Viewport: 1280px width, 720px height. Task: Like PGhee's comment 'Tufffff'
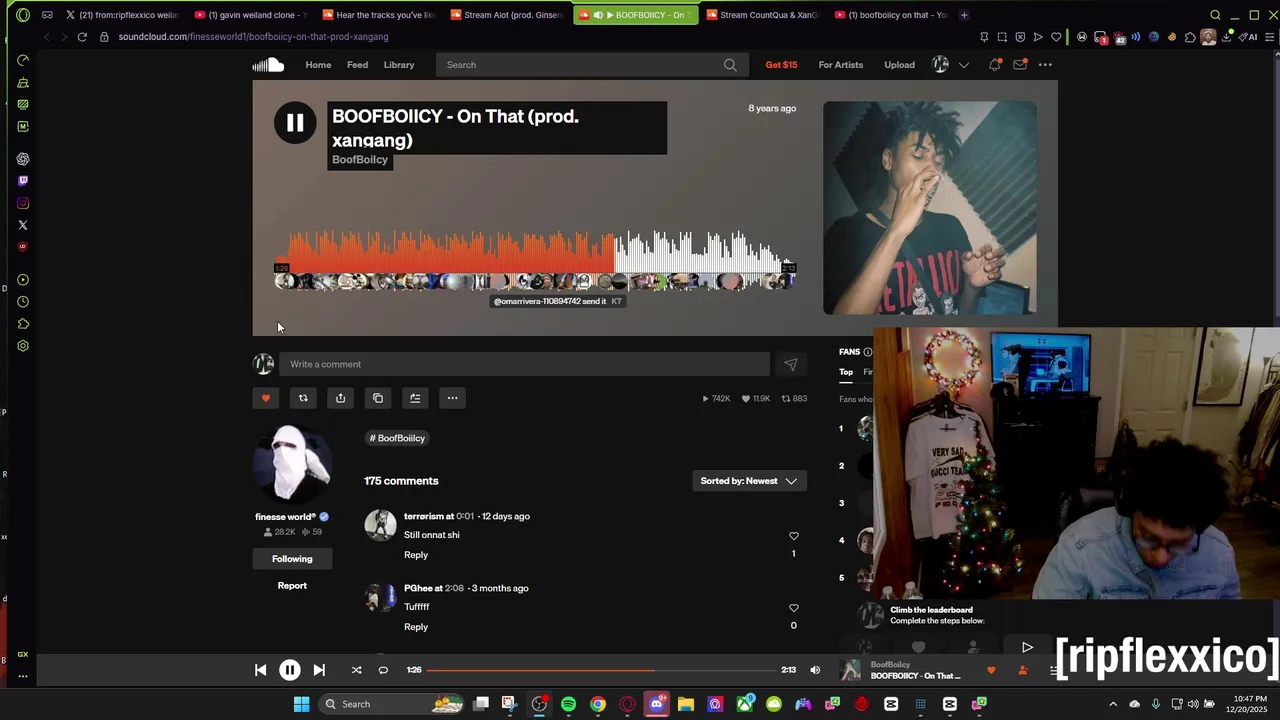click(x=794, y=608)
